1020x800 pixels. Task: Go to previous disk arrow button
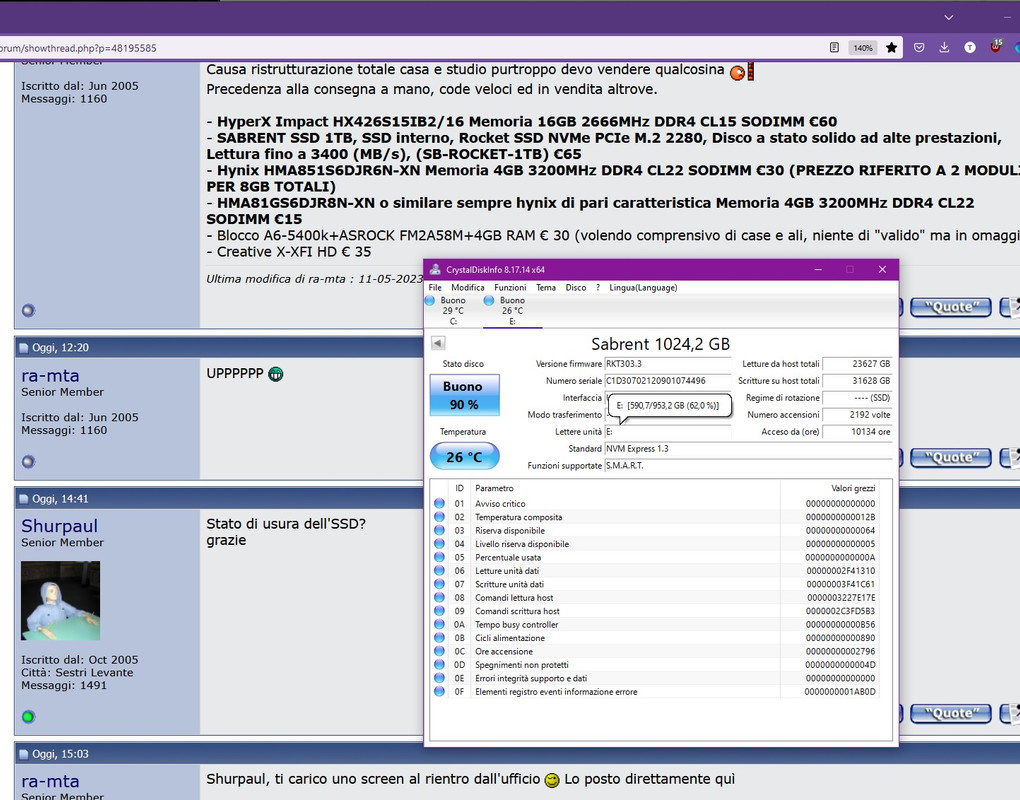pyautogui.click(x=438, y=343)
